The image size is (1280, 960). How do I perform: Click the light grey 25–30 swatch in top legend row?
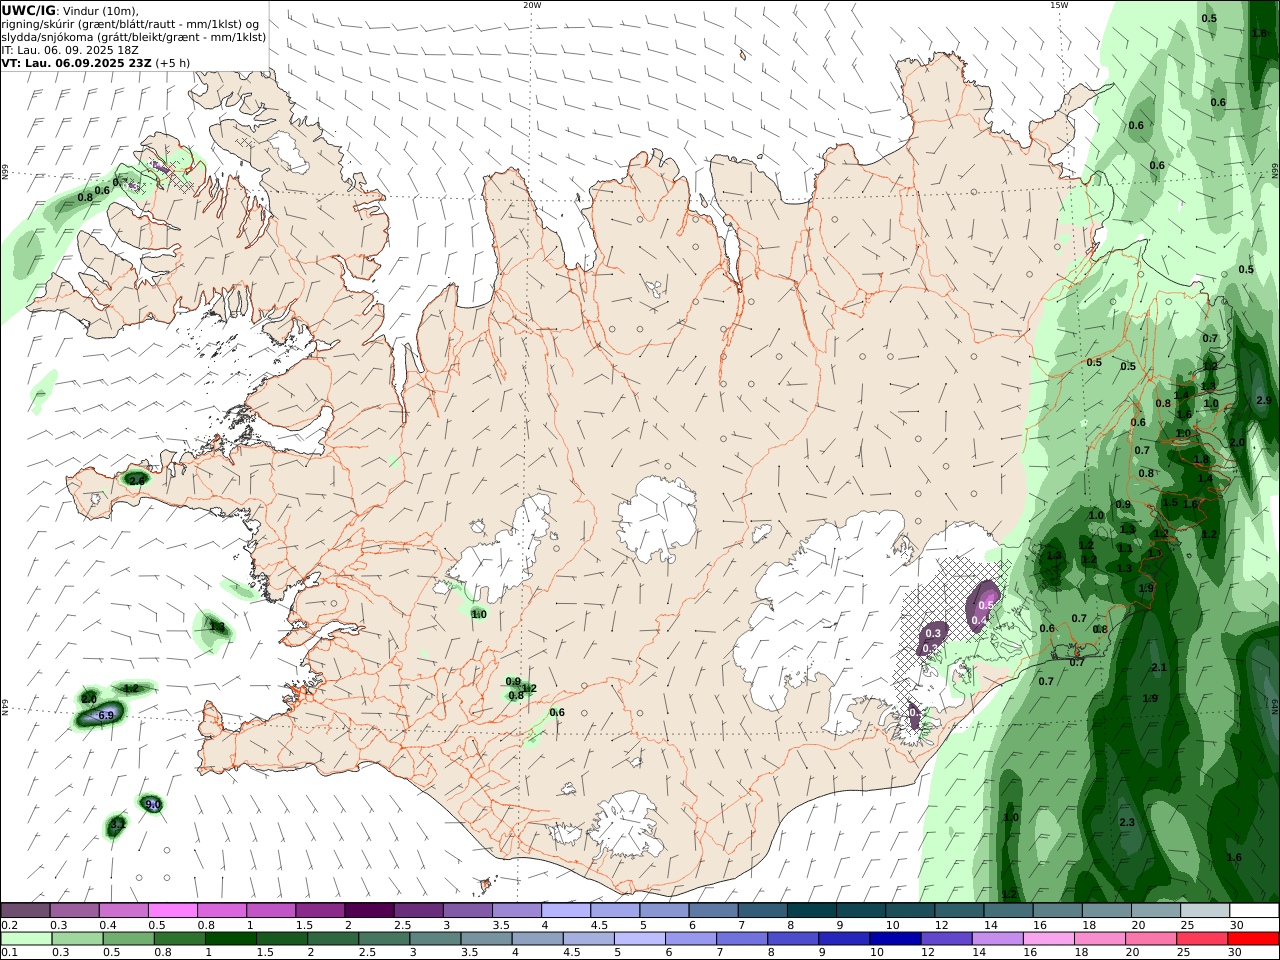tap(1205, 910)
